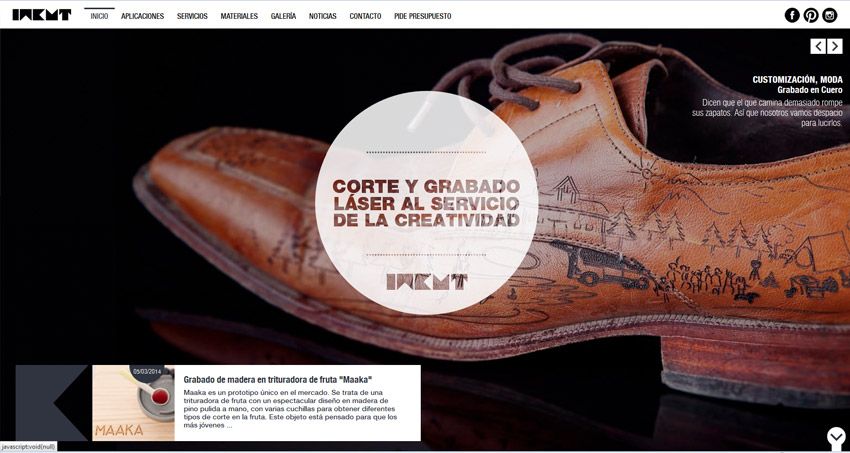850x453 pixels.
Task: Open the Instagram social icon
Action: tap(830, 15)
